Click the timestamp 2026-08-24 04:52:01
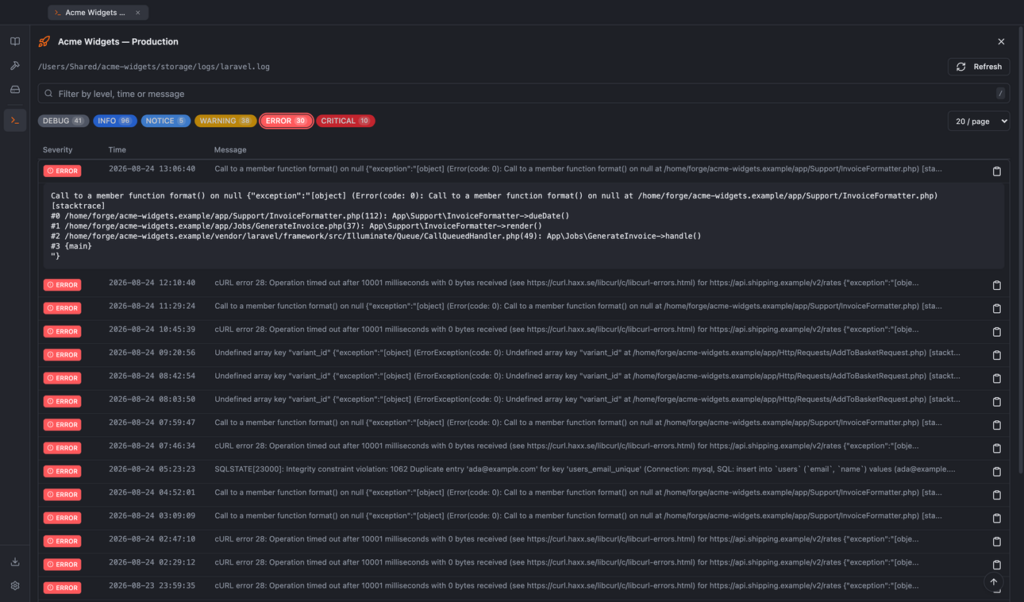1024x602 pixels. [x=152, y=492]
